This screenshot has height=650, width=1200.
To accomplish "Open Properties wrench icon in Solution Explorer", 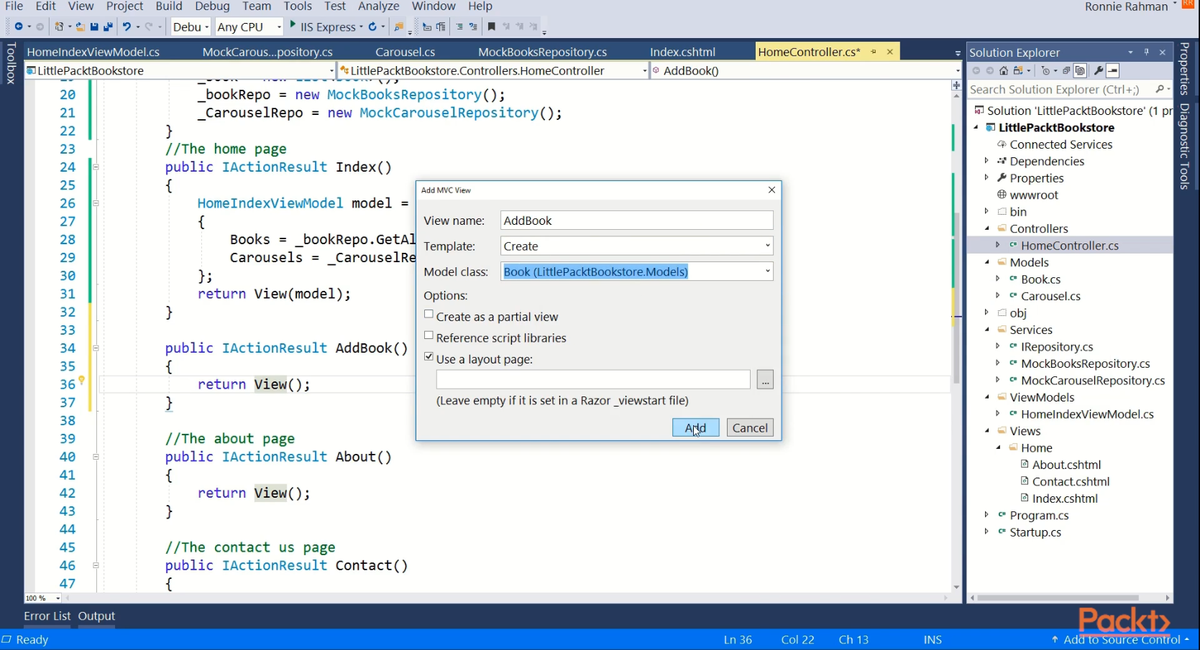I will coord(1098,71).
